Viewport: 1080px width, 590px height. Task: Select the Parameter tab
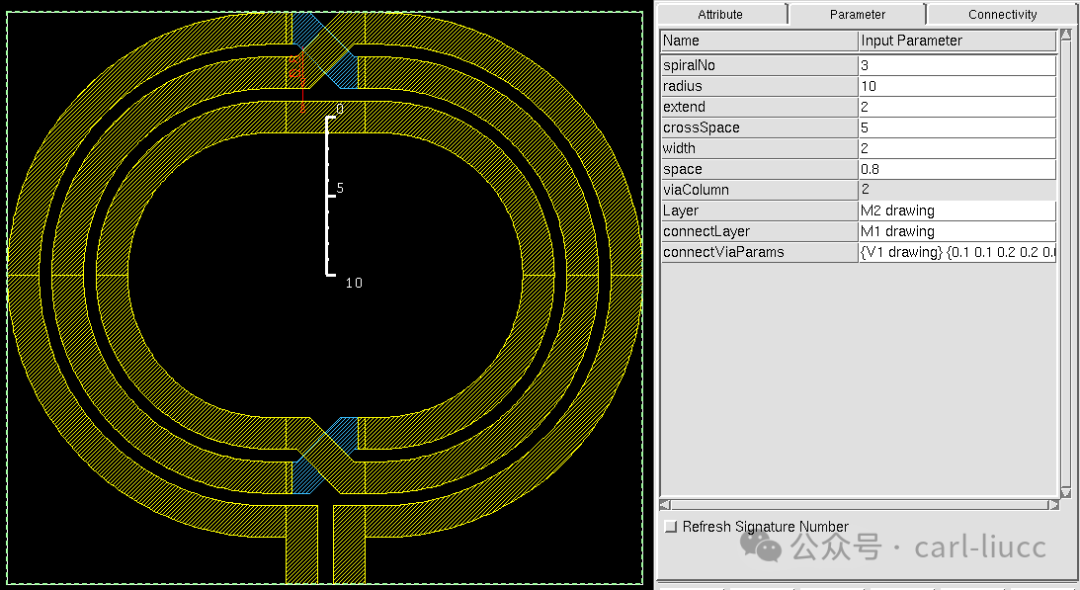tap(857, 14)
